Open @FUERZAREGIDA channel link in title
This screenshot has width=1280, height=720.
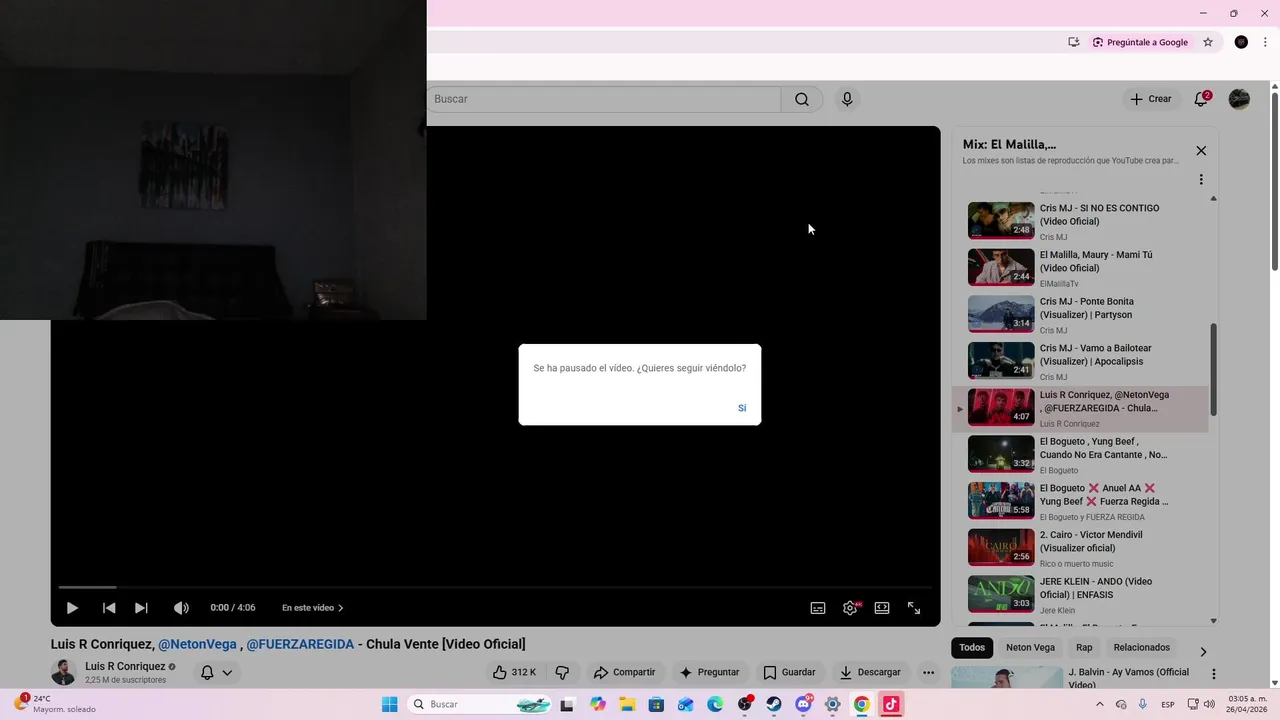coord(300,644)
